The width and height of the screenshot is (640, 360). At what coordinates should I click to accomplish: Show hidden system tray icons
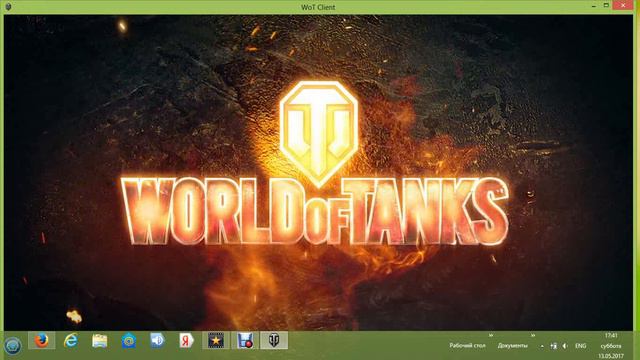click(x=542, y=346)
